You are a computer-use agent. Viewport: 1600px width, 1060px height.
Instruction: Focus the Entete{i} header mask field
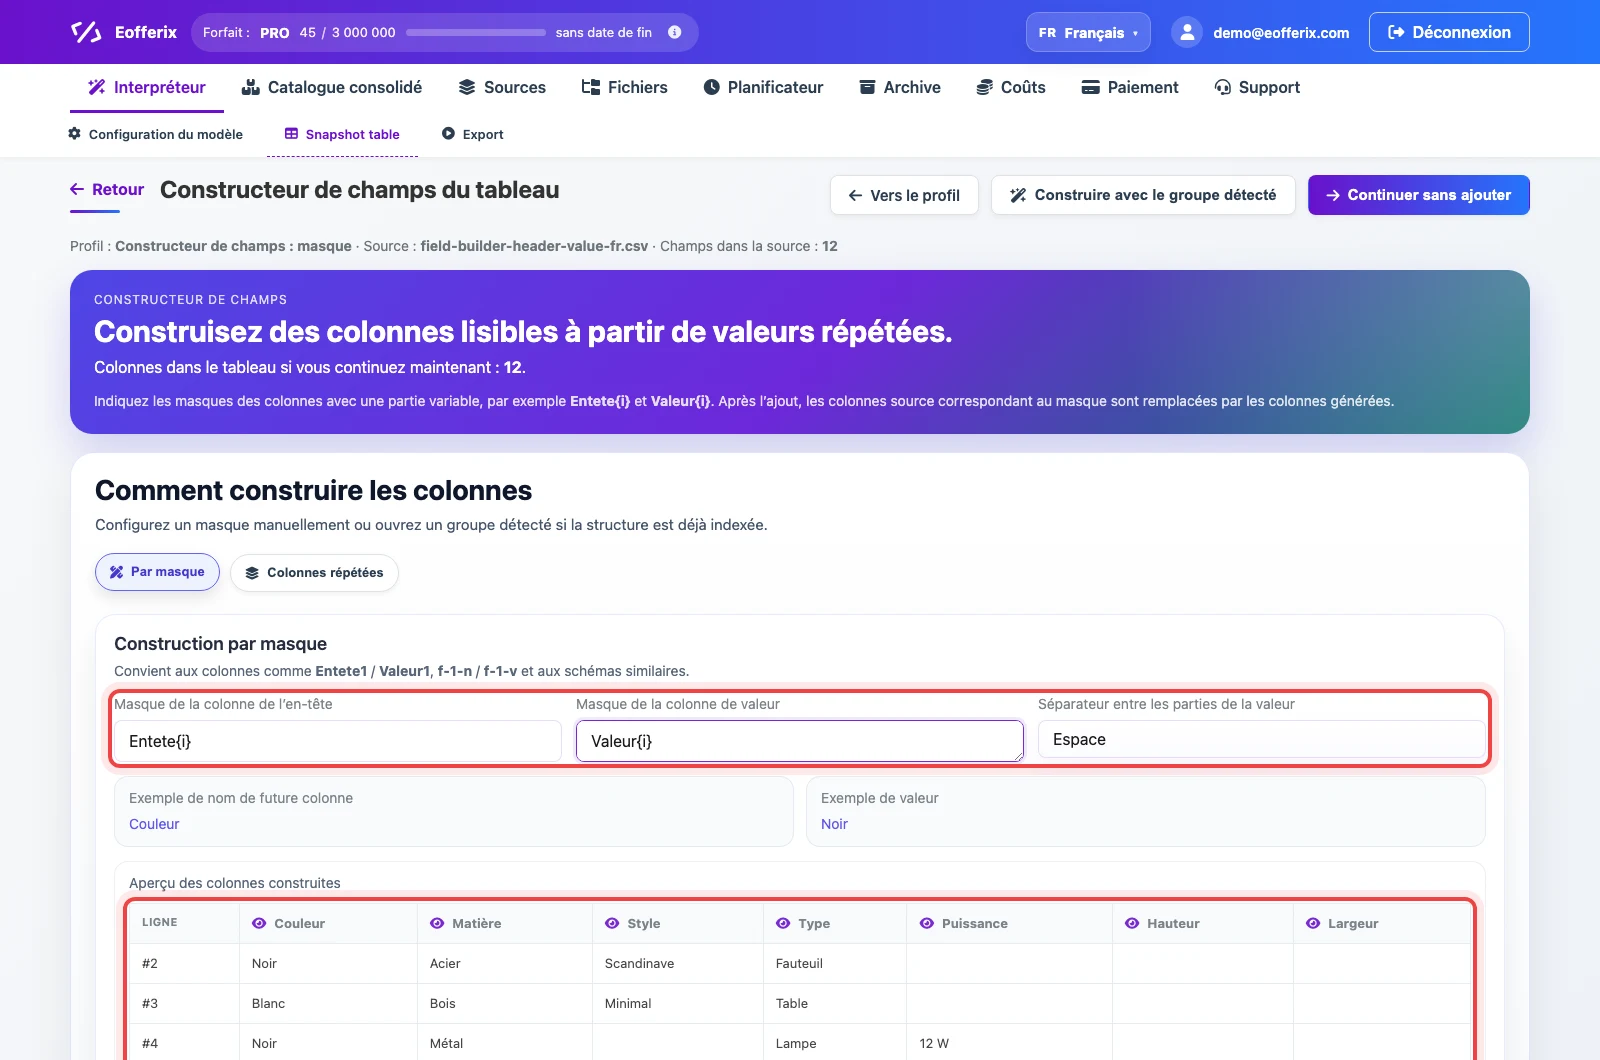(x=338, y=741)
